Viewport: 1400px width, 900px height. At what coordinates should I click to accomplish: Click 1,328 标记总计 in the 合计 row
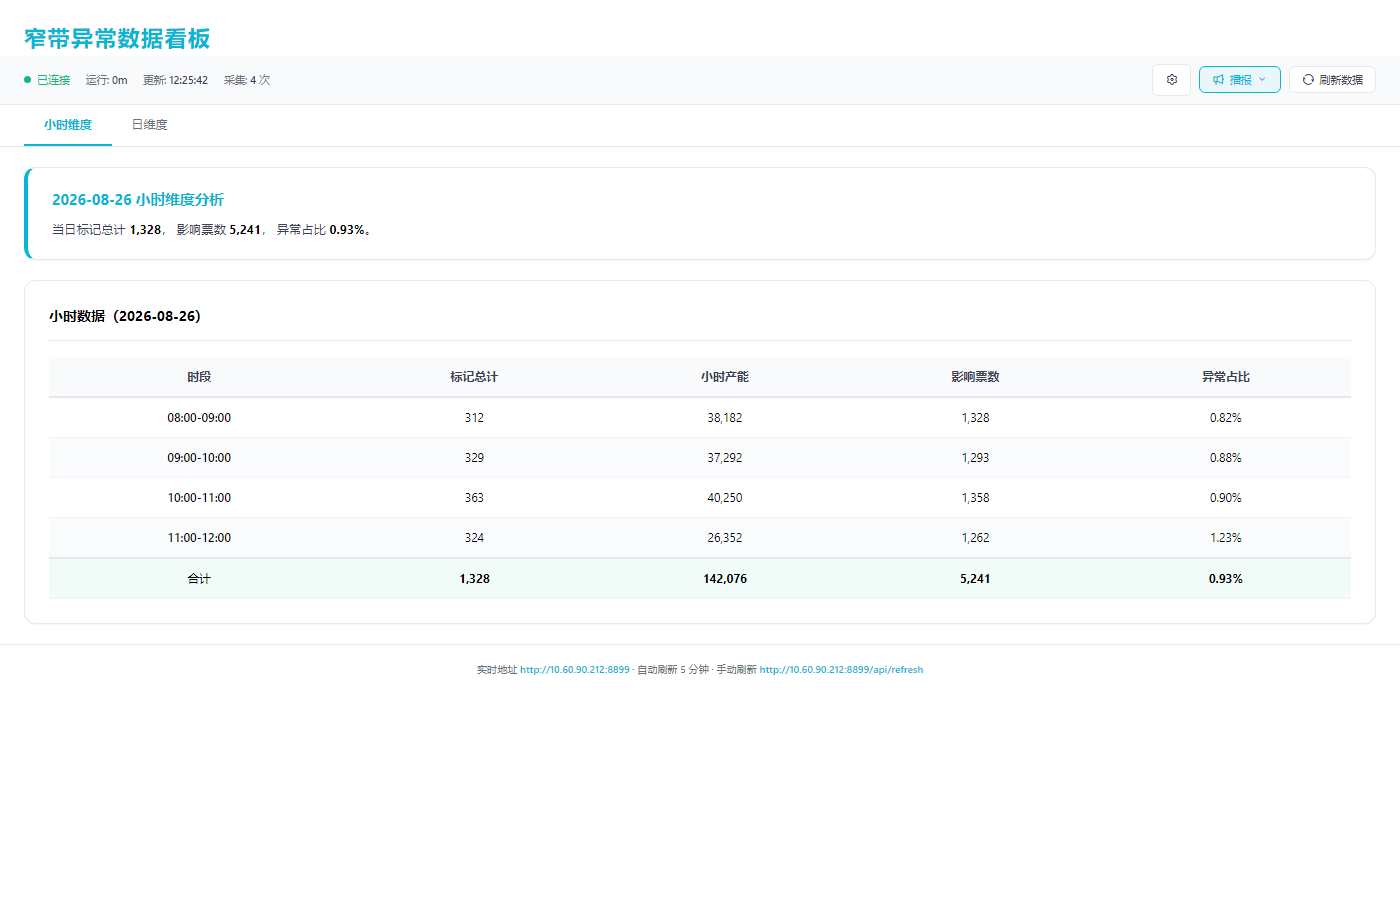[474, 579]
